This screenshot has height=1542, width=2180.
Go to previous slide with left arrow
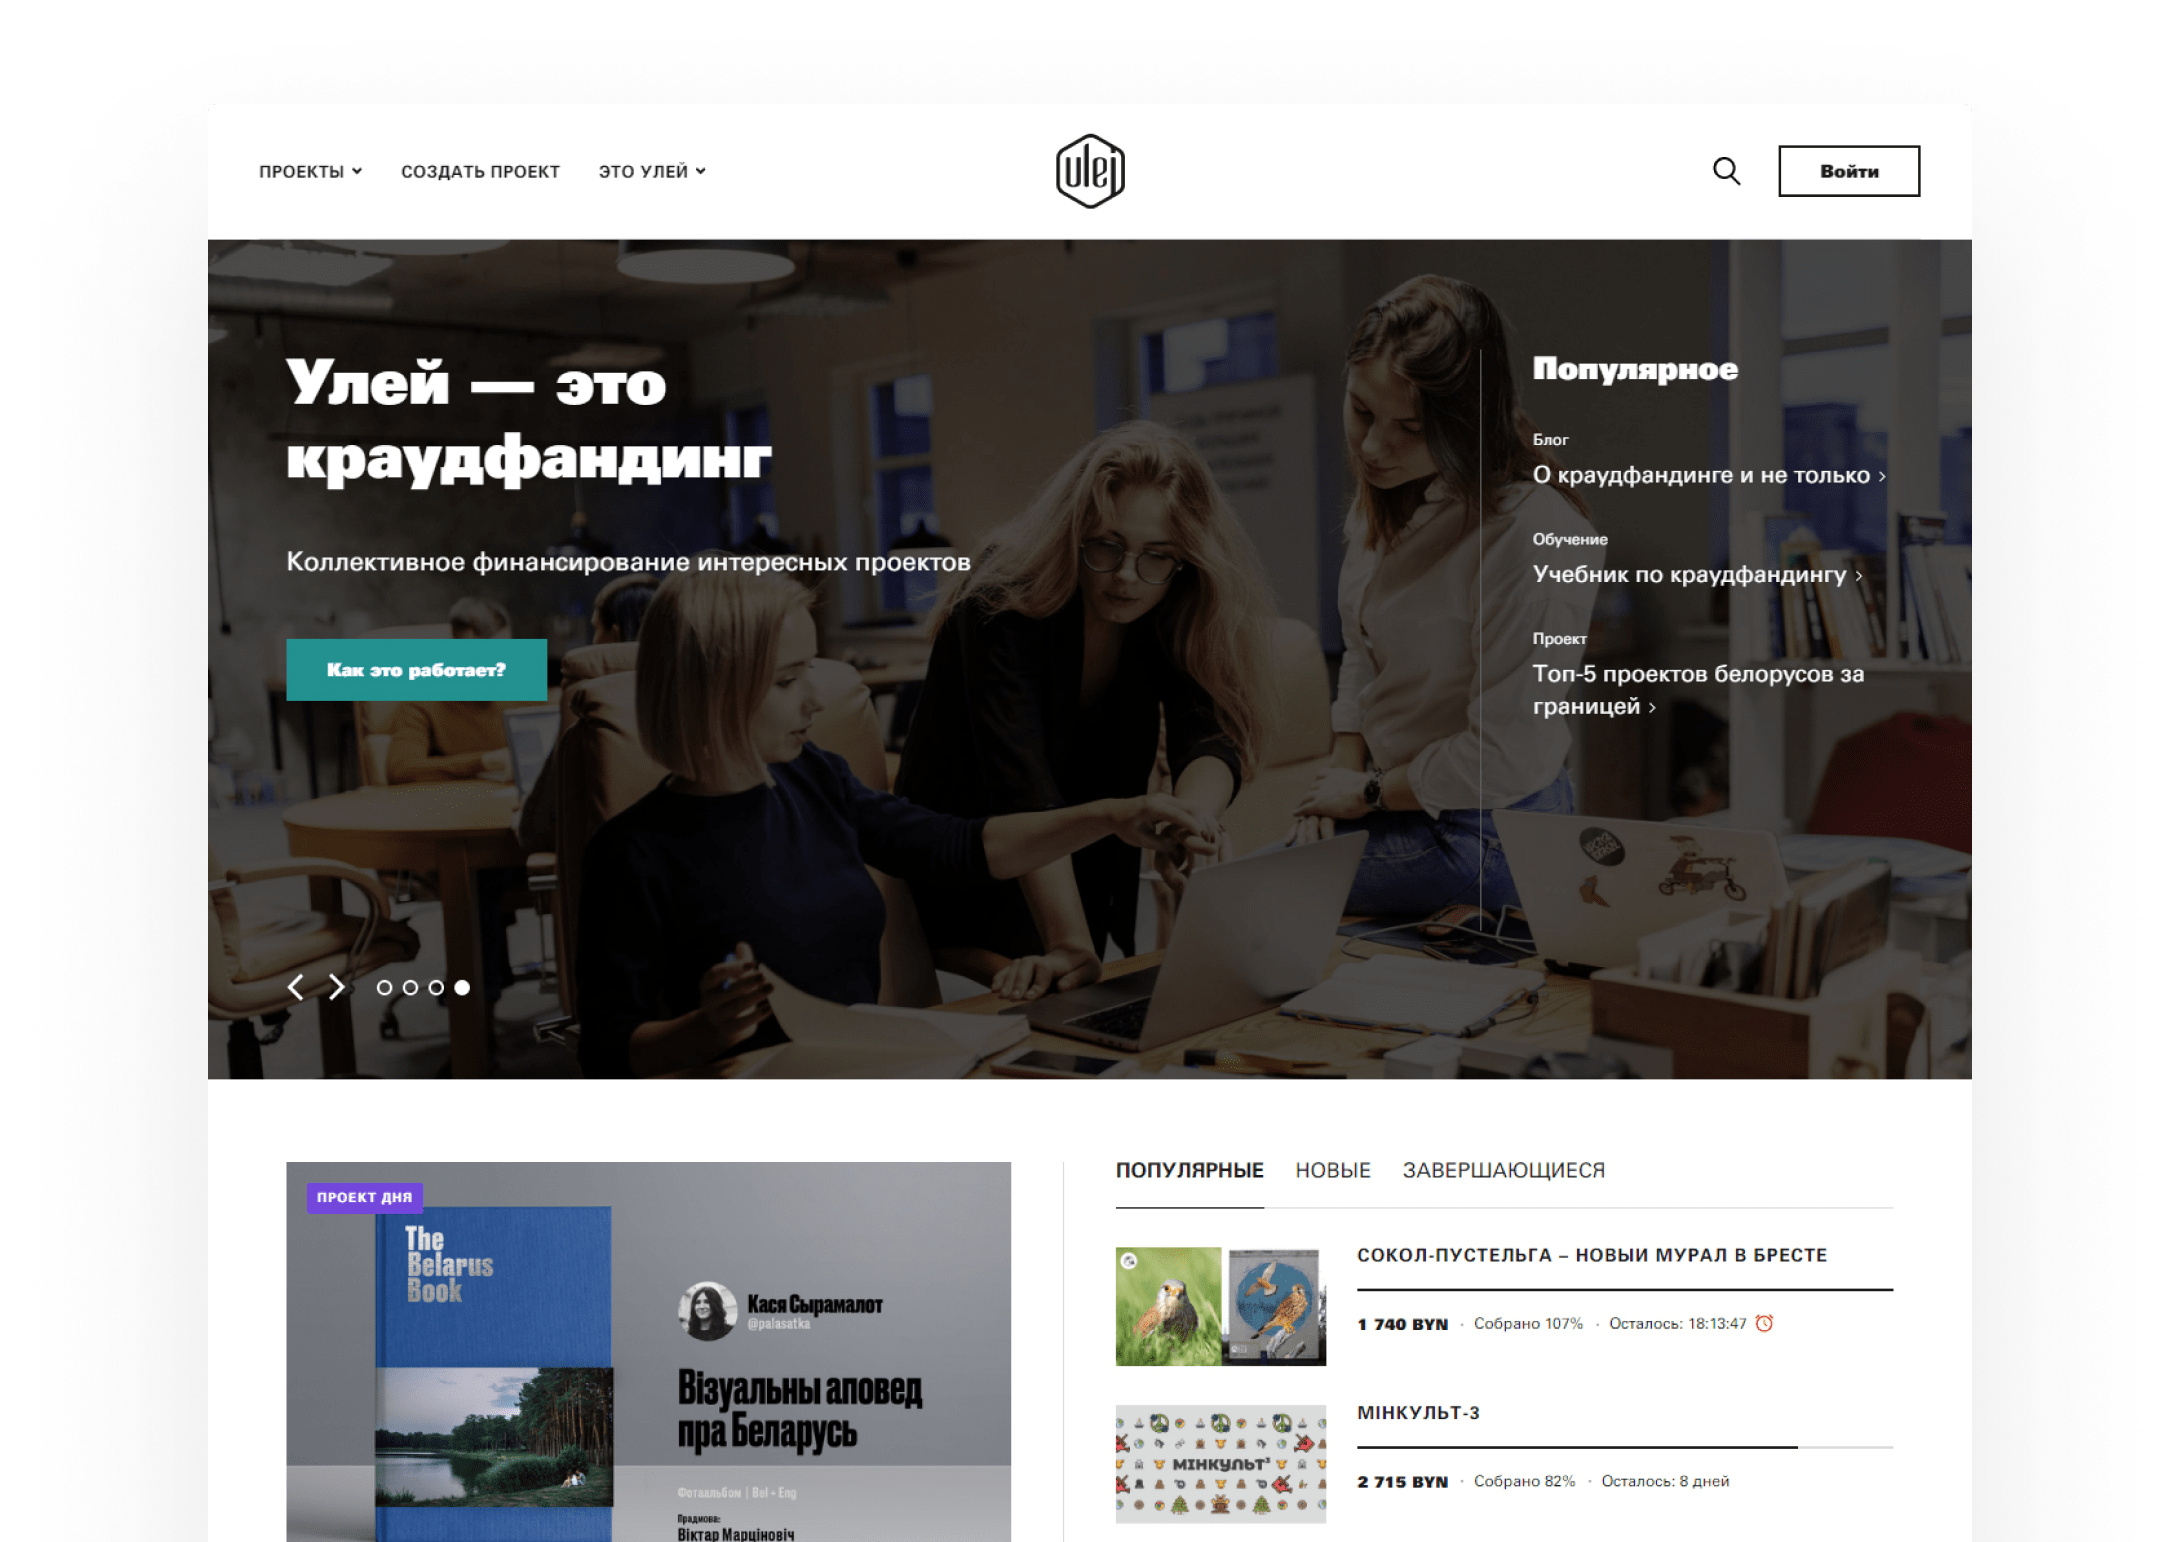click(295, 987)
